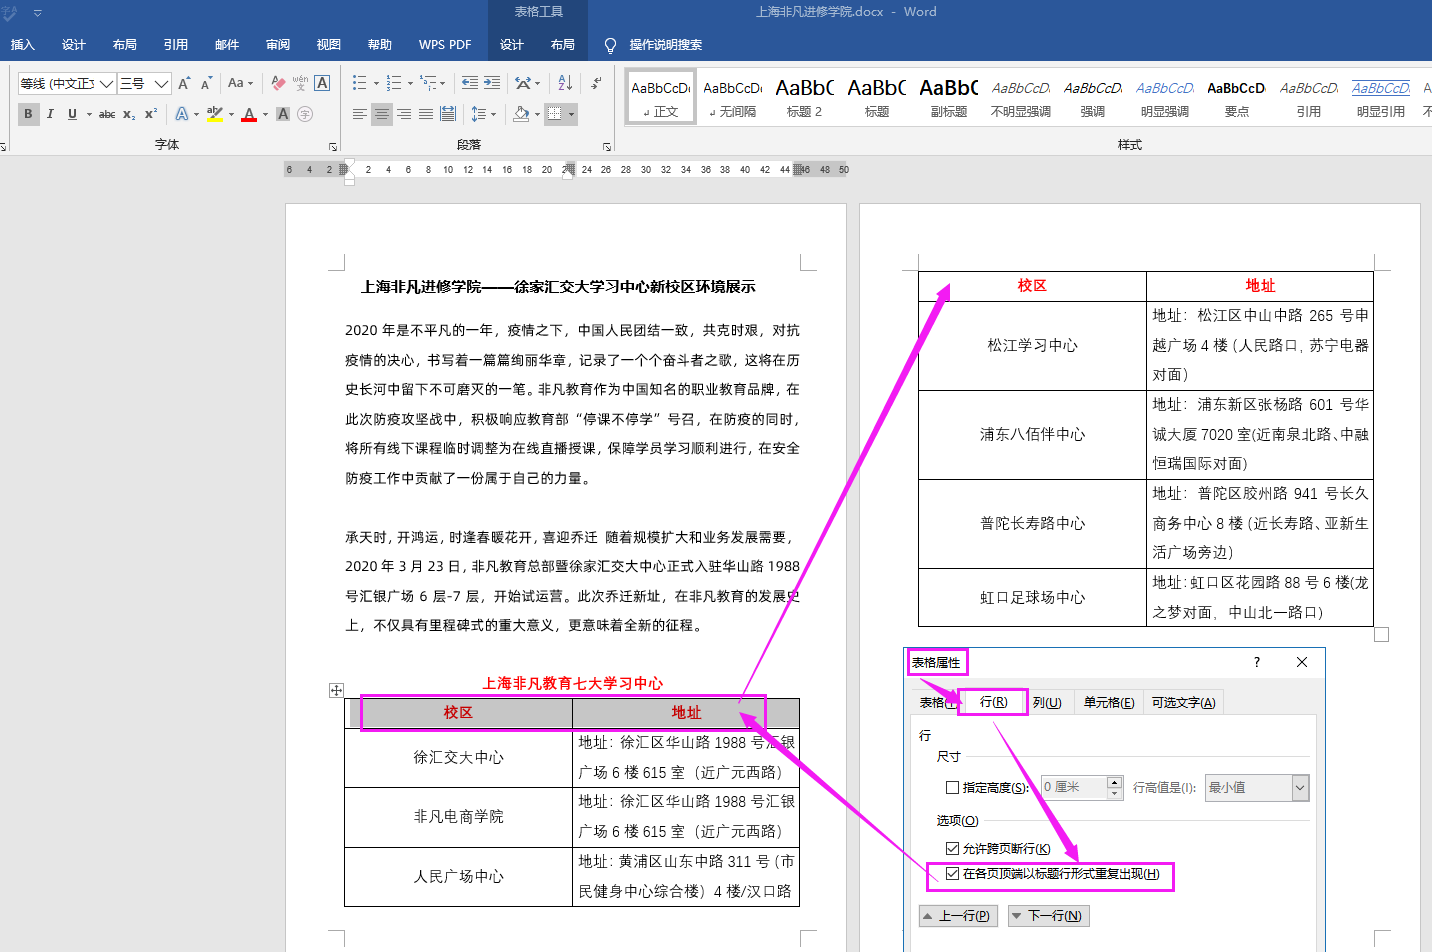This screenshot has height=952, width=1432.
Task: Apply 正文 style
Action: 661,97
